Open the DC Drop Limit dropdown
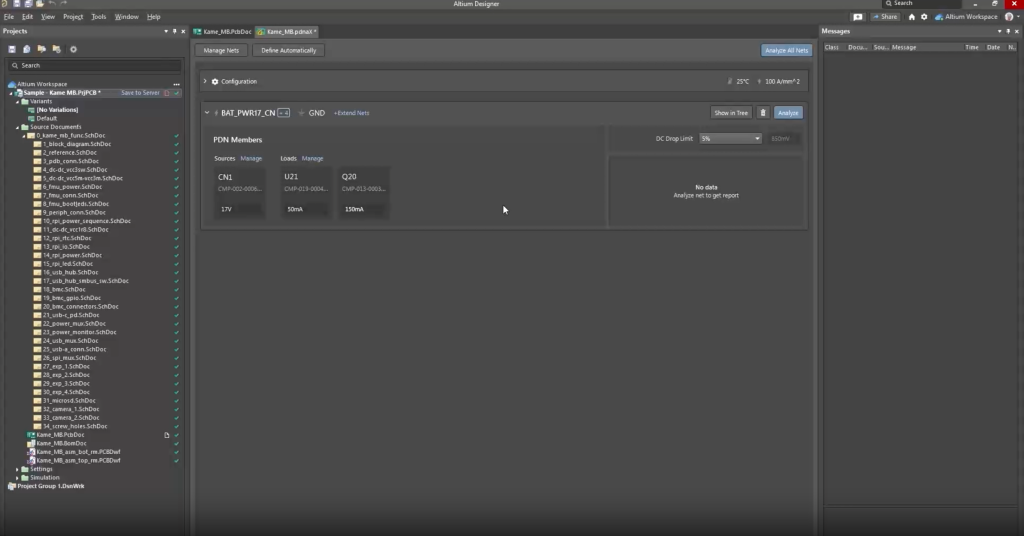Viewport: 1024px width, 536px height. 730,138
